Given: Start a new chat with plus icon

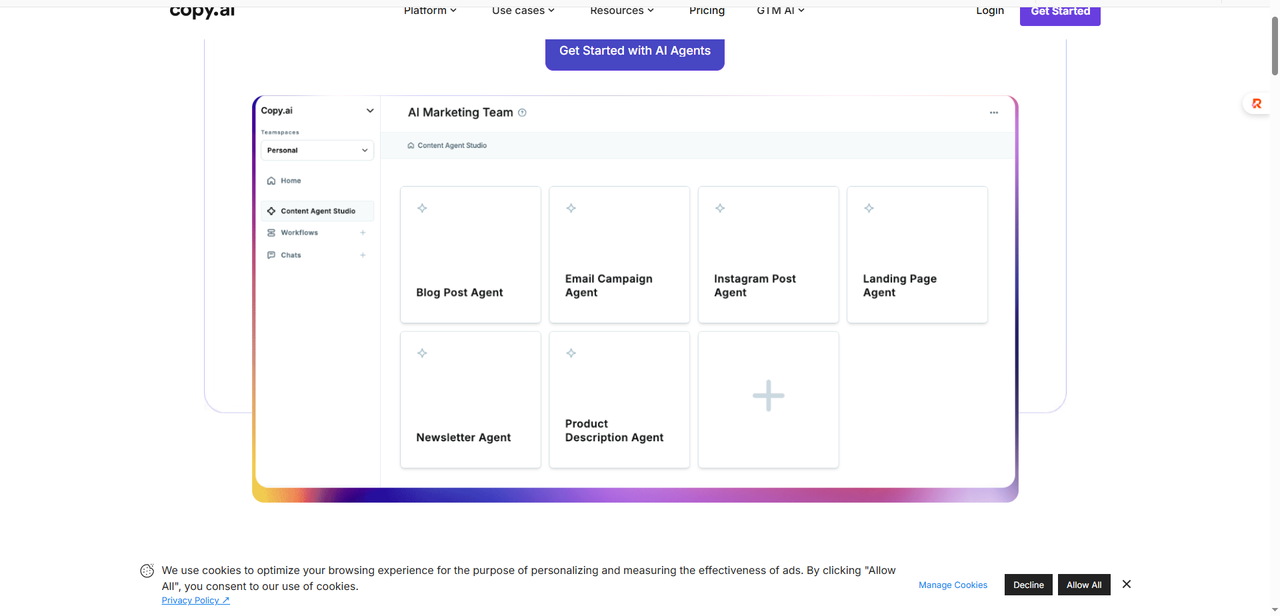Looking at the screenshot, I should tap(363, 255).
